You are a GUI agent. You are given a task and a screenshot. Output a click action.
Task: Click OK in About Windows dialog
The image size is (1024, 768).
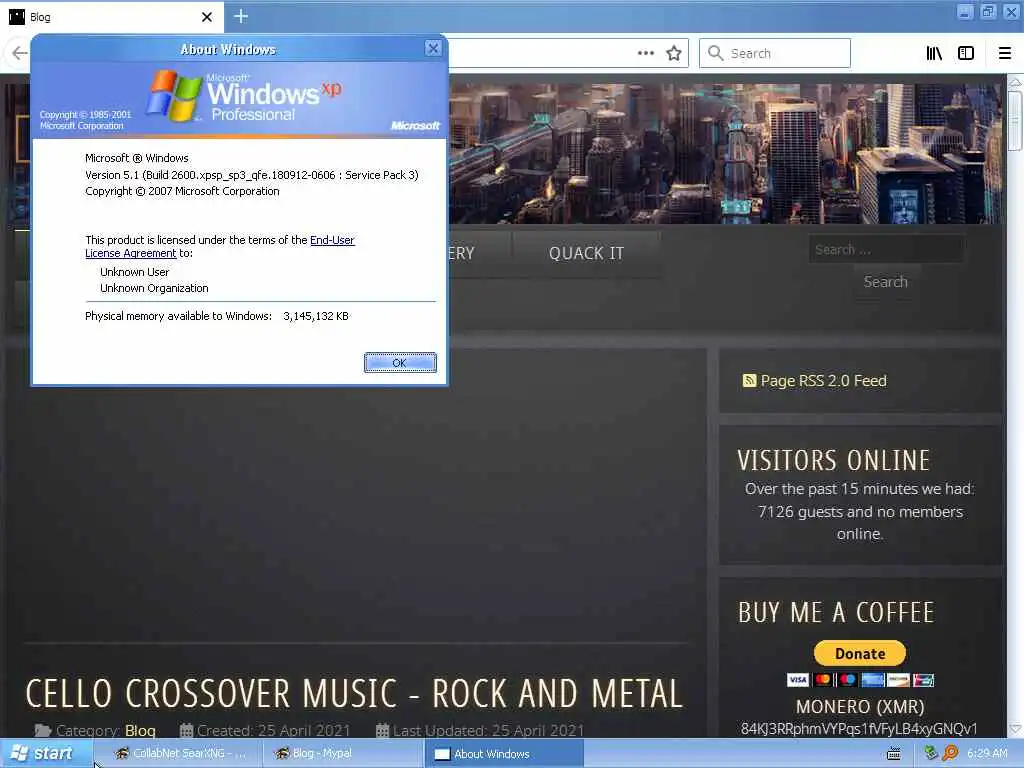(400, 362)
